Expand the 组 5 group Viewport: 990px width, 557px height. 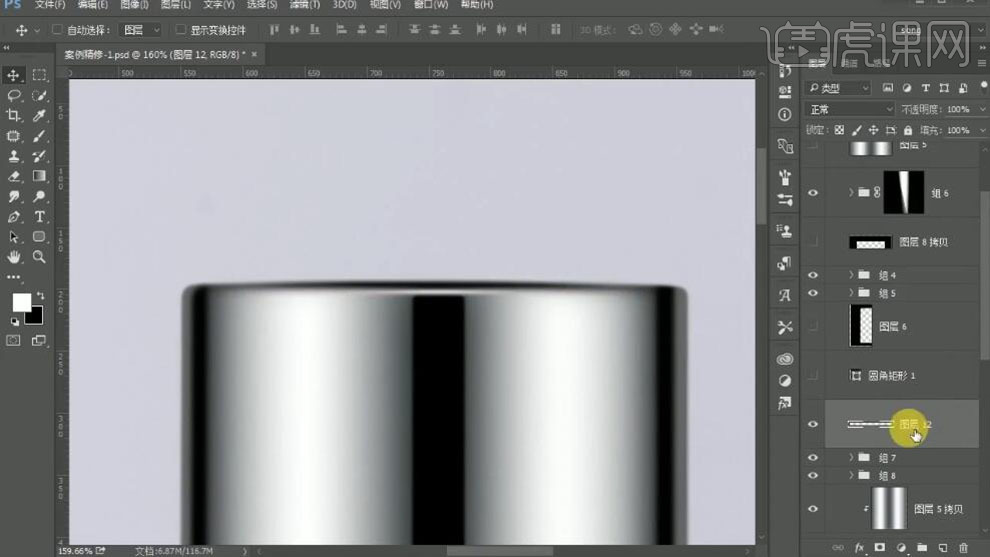(850, 293)
